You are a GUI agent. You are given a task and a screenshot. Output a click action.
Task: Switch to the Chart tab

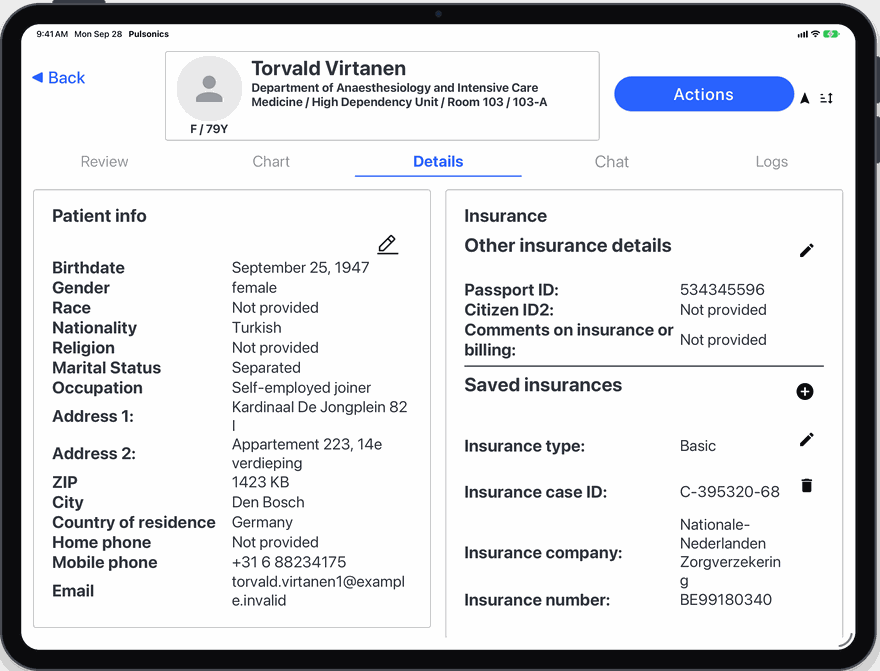point(271,162)
